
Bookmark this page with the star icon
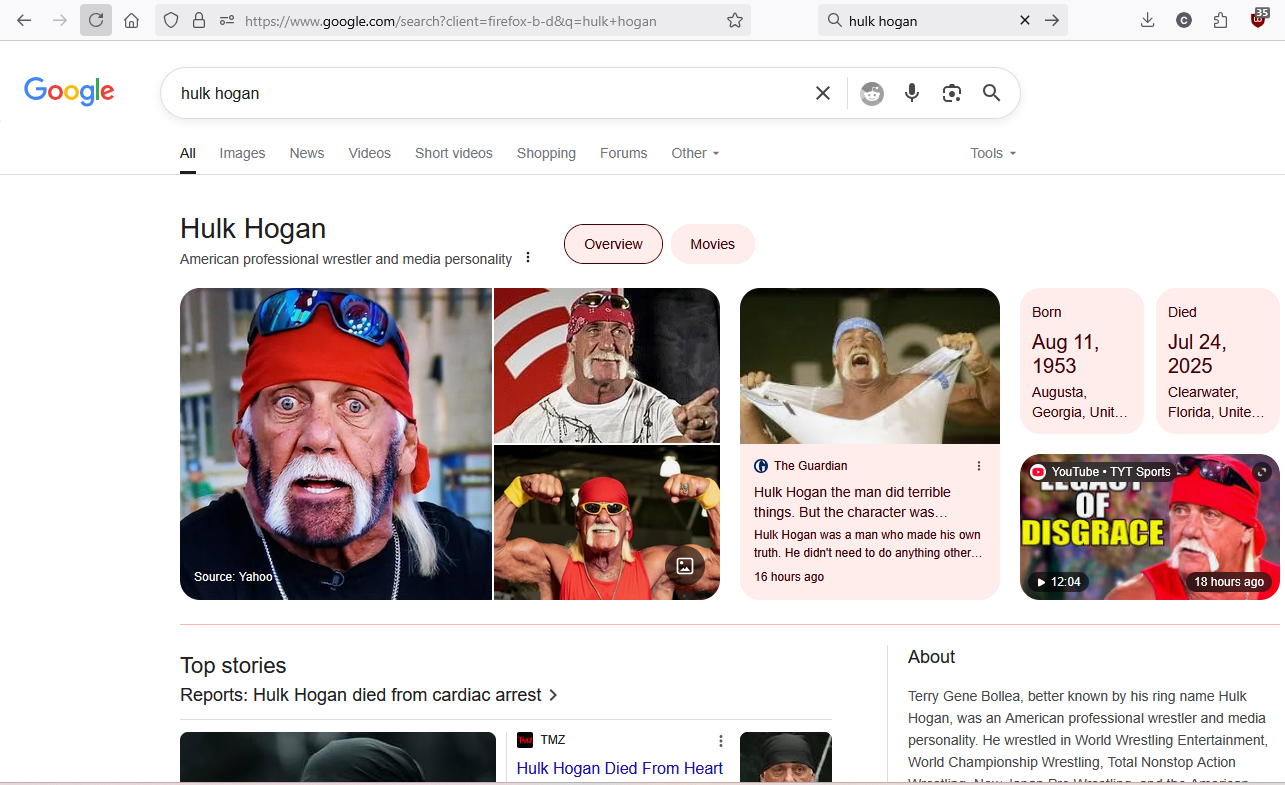tap(735, 20)
